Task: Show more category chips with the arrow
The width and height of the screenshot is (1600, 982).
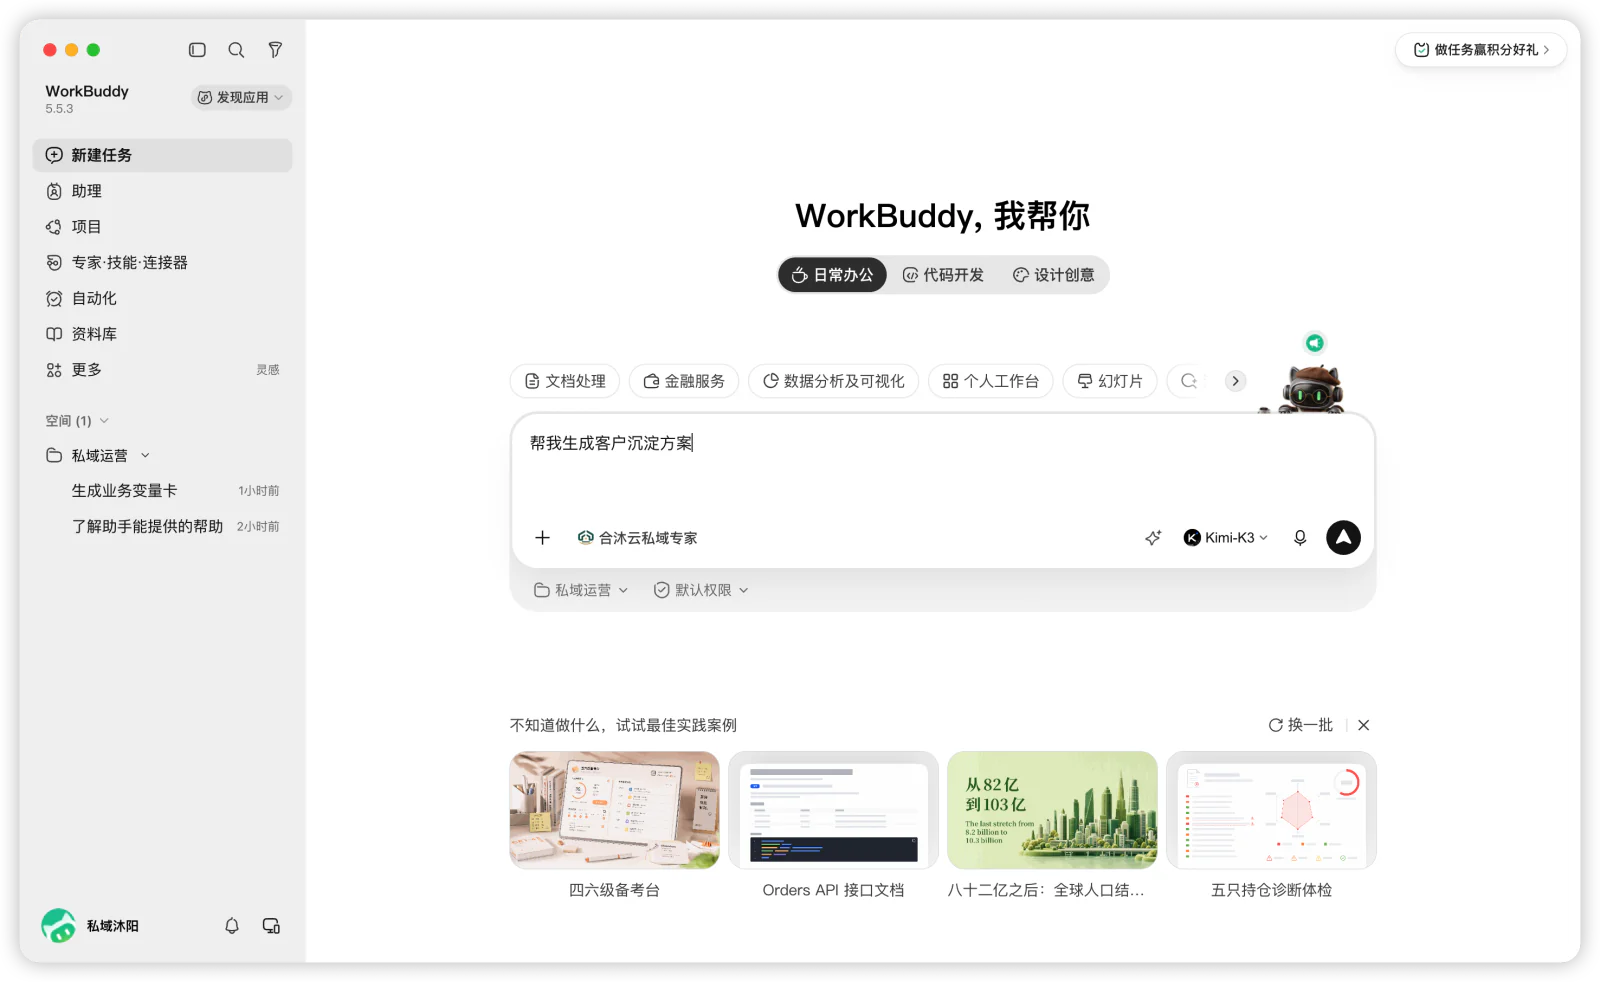Action: coord(1236,381)
